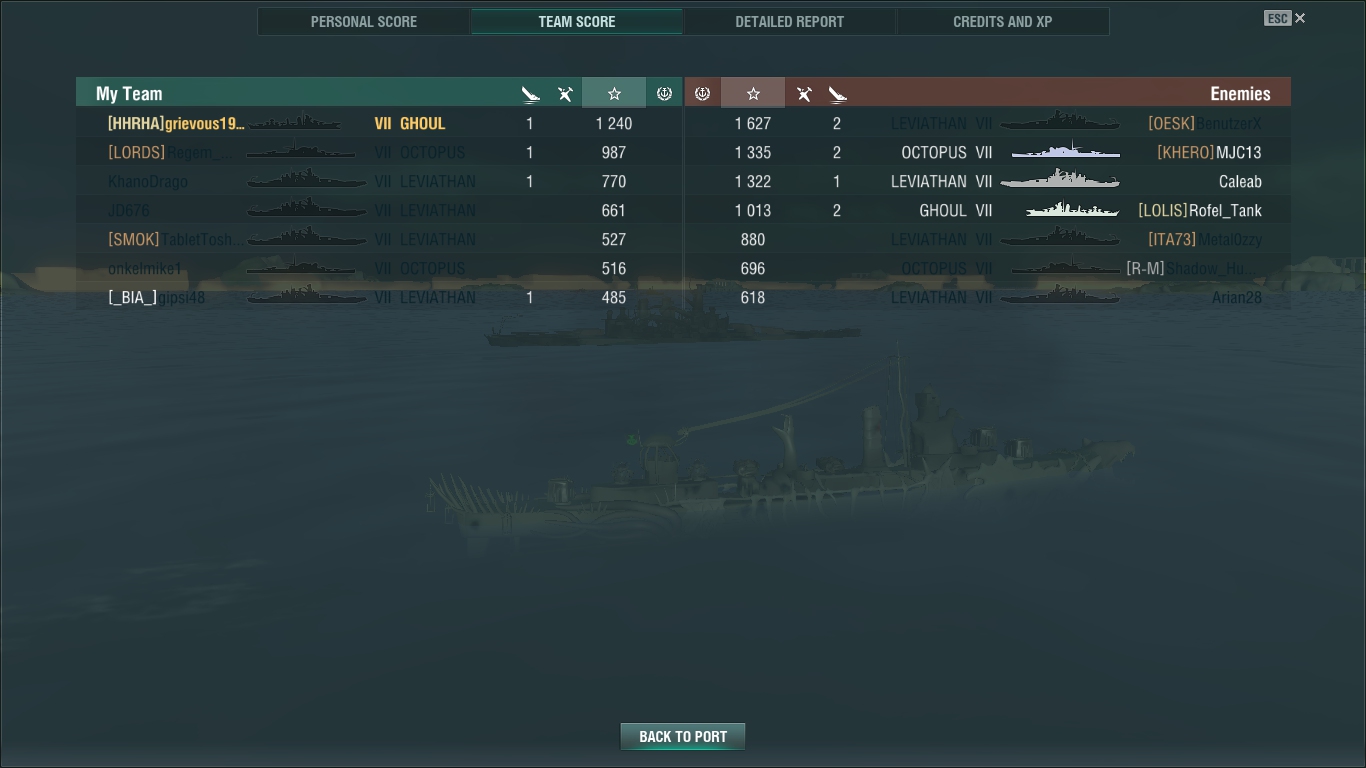Select enemy player Caleab Leviathan row
Viewport: 1366px width, 768px height.
click(x=988, y=181)
